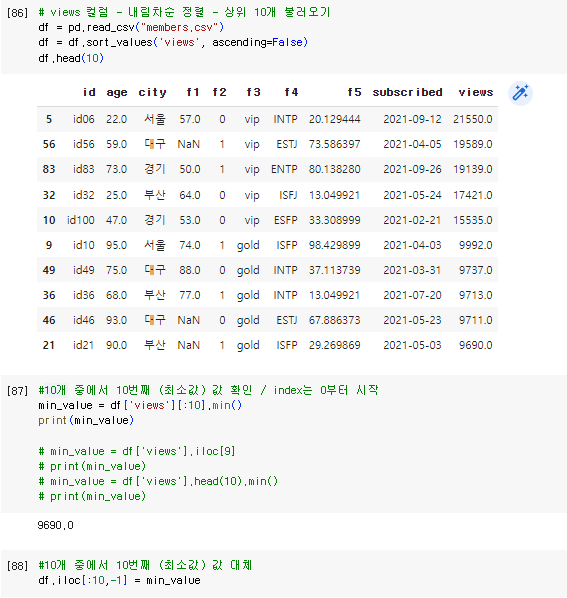Click the 'id' column header

tap(89, 92)
